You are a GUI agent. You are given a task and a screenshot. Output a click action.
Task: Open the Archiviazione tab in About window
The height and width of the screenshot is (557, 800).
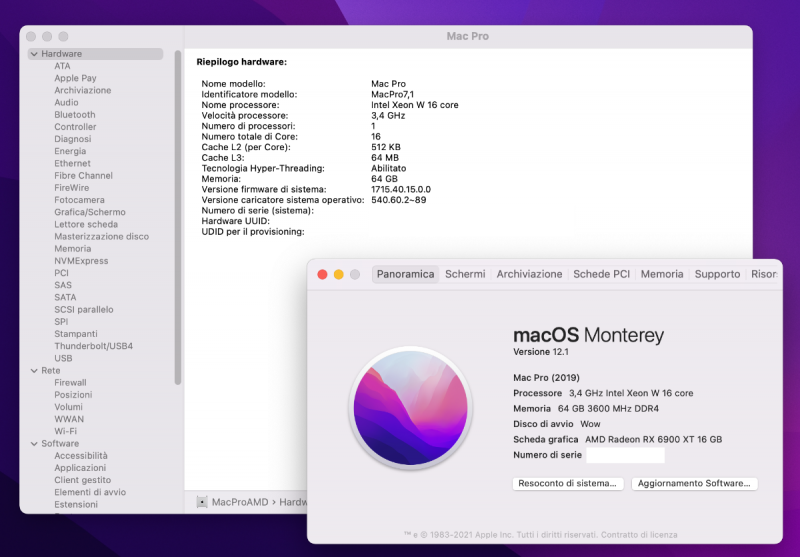point(529,274)
